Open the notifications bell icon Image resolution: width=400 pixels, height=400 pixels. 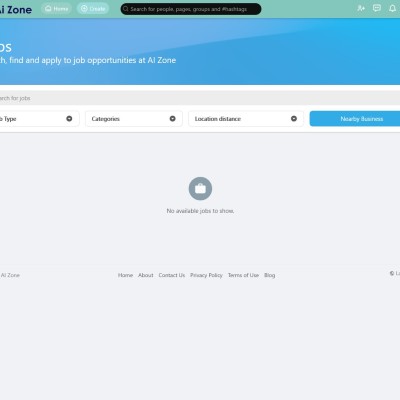[392, 8]
